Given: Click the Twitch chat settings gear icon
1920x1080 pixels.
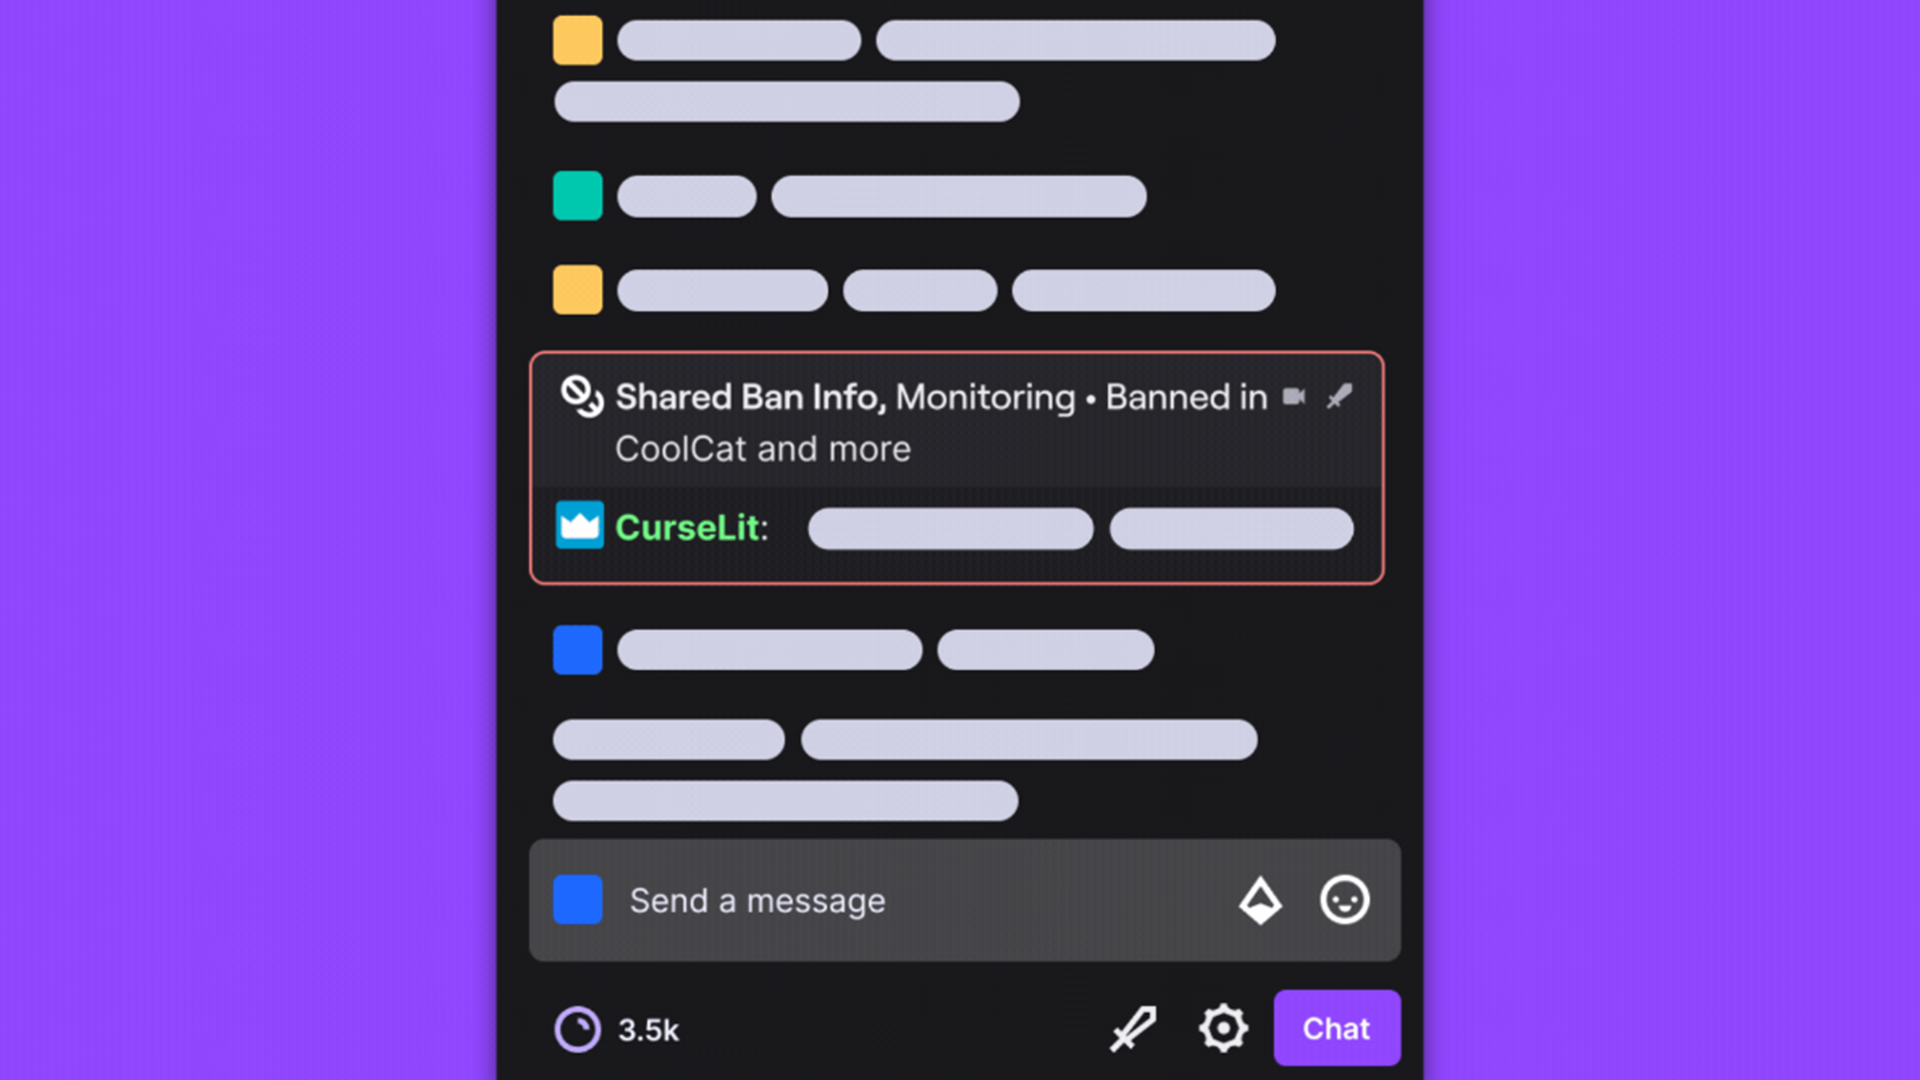Looking at the screenshot, I should (1225, 1029).
